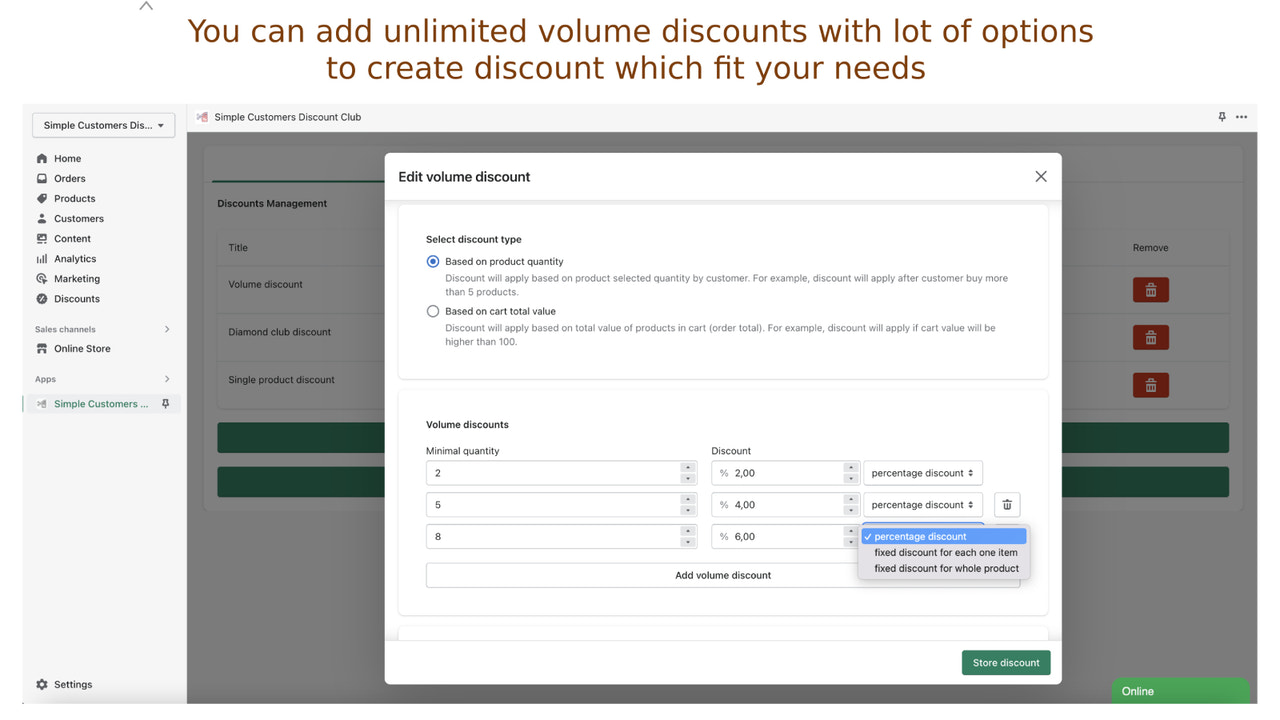Click the pin icon in the top bar
1280x720 pixels.
(1221, 117)
